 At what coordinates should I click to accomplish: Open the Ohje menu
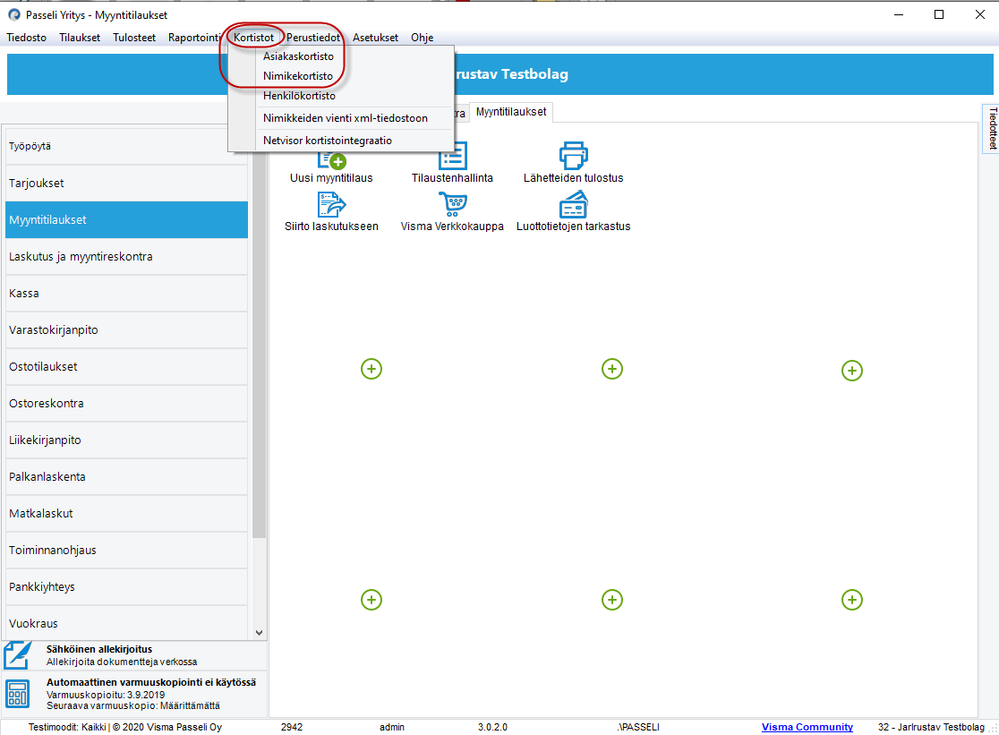tap(422, 38)
